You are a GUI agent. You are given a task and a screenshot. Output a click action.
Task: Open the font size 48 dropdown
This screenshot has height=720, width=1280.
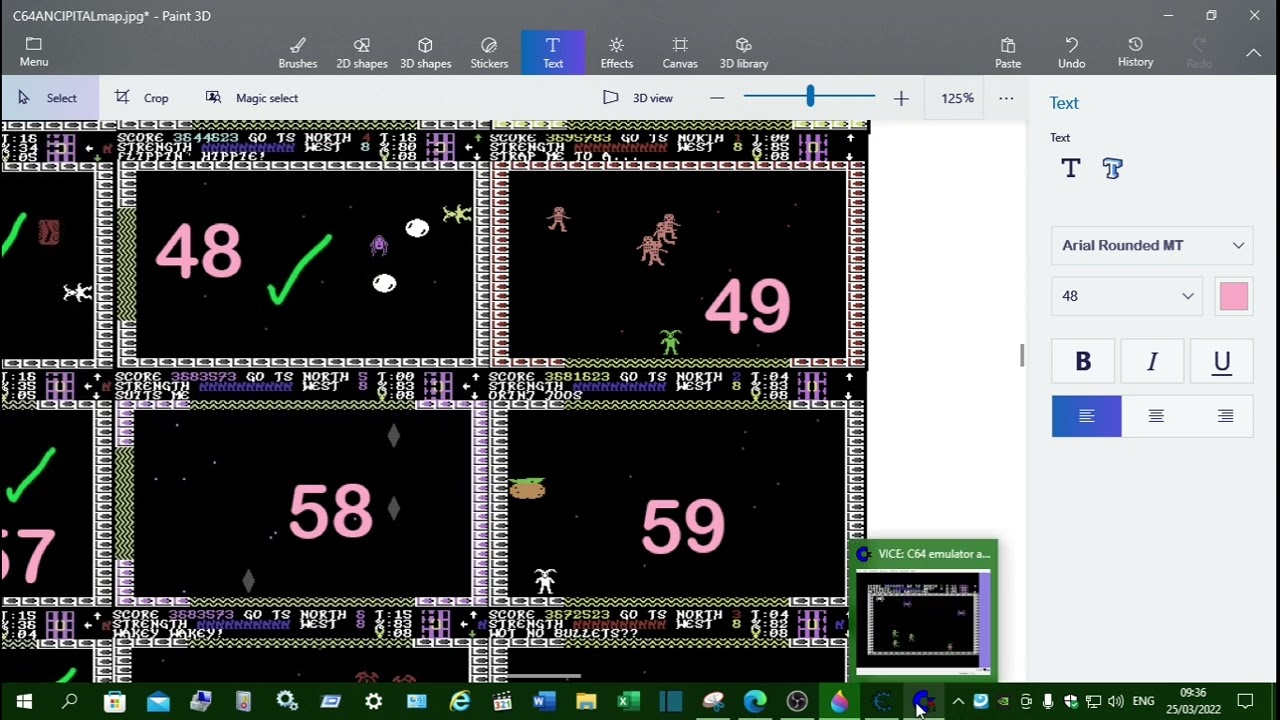(x=1128, y=296)
